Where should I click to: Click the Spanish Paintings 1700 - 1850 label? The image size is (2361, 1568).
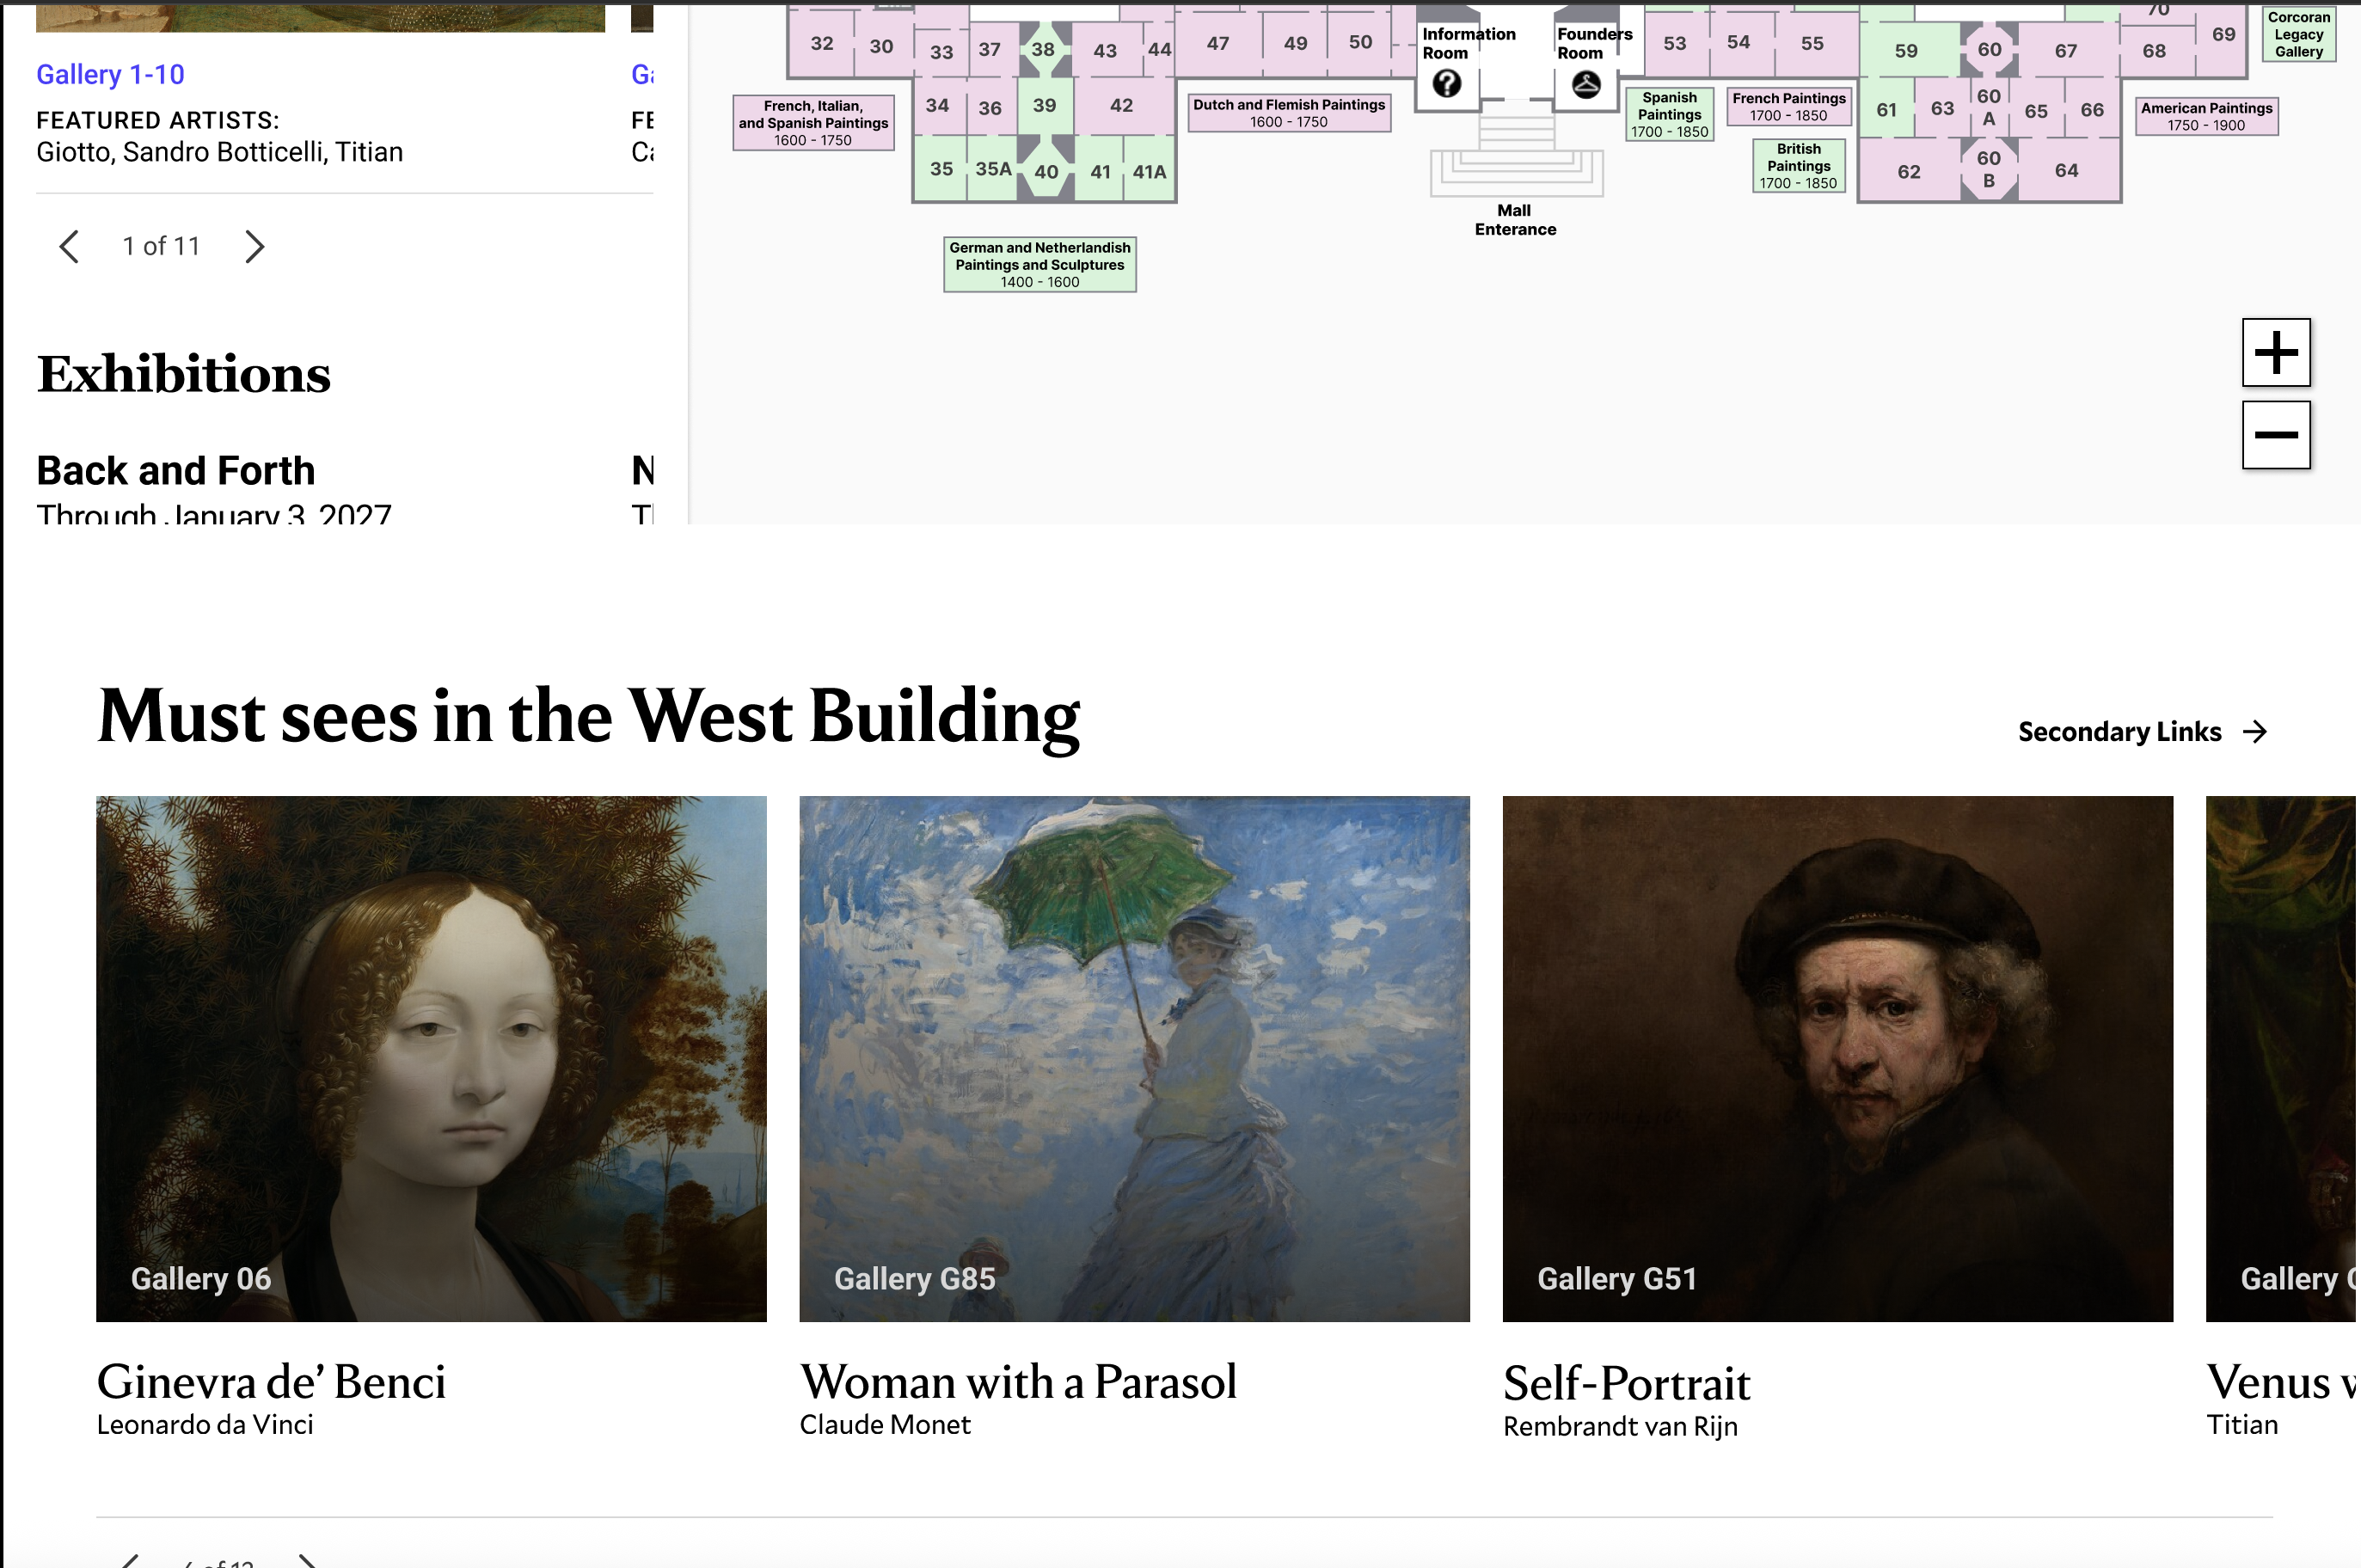pyautogui.click(x=1669, y=114)
